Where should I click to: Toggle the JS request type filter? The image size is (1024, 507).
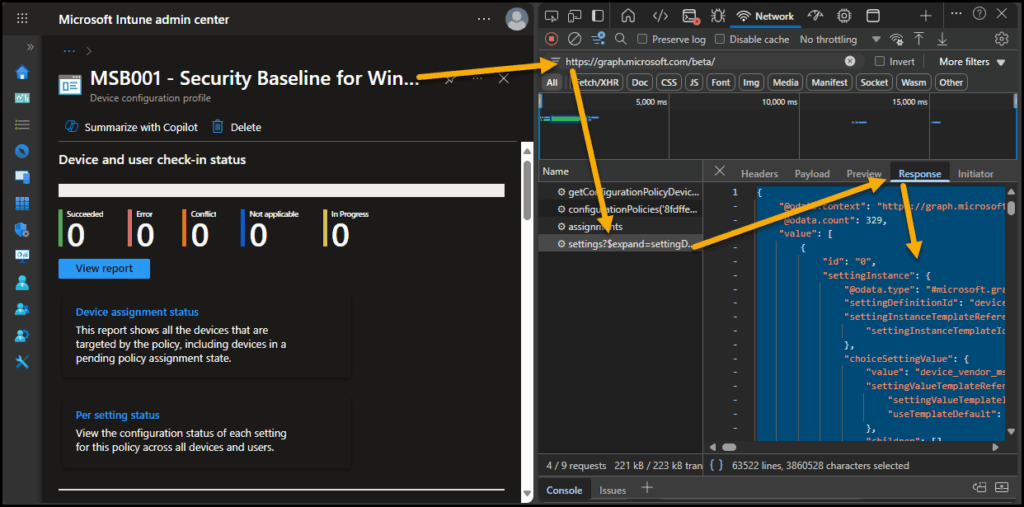point(694,82)
